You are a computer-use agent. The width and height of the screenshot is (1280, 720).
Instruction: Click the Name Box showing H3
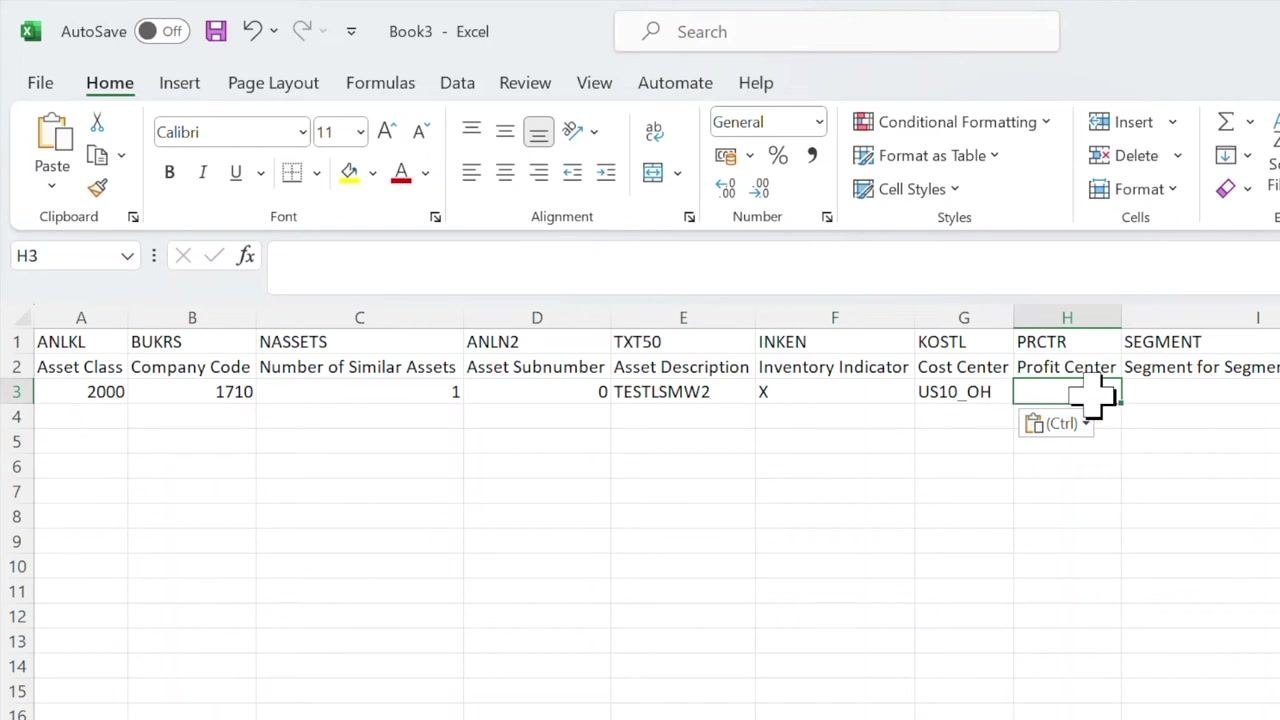pyautogui.click(x=75, y=256)
